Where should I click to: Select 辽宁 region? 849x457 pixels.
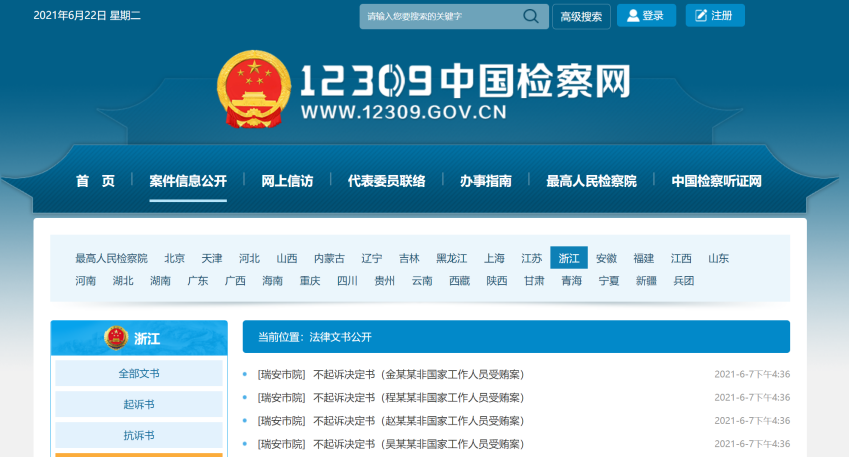(x=371, y=258)
